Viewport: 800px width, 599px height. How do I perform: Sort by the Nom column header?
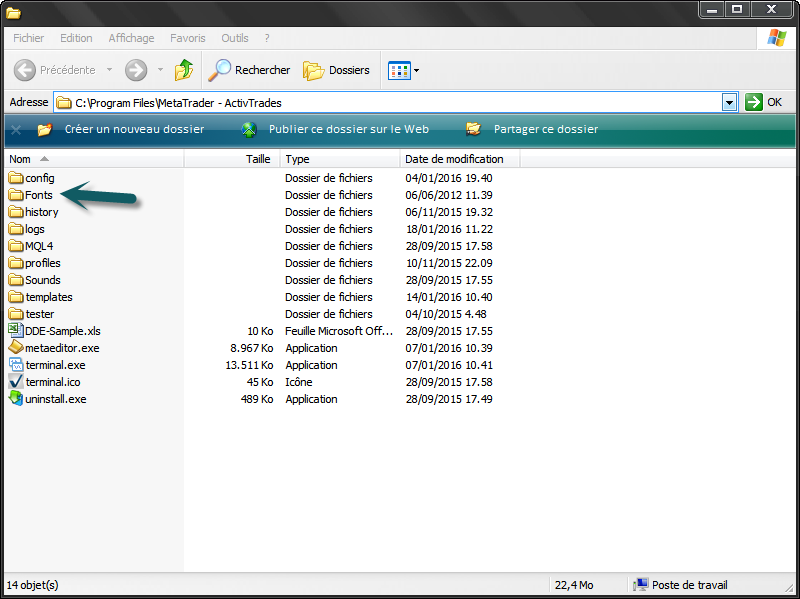point(94,159)
